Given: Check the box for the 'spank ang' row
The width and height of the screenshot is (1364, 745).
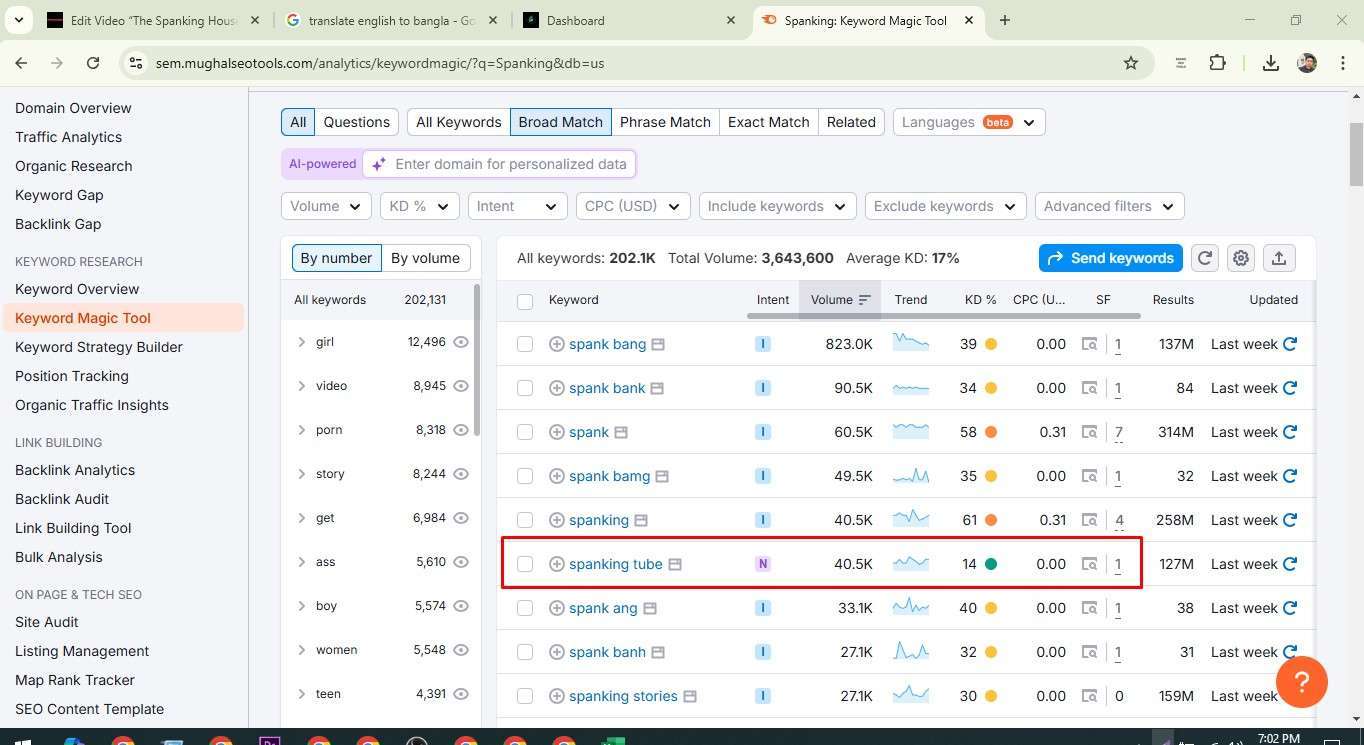Looking at the screenshot, I should [x=525, y=608].
